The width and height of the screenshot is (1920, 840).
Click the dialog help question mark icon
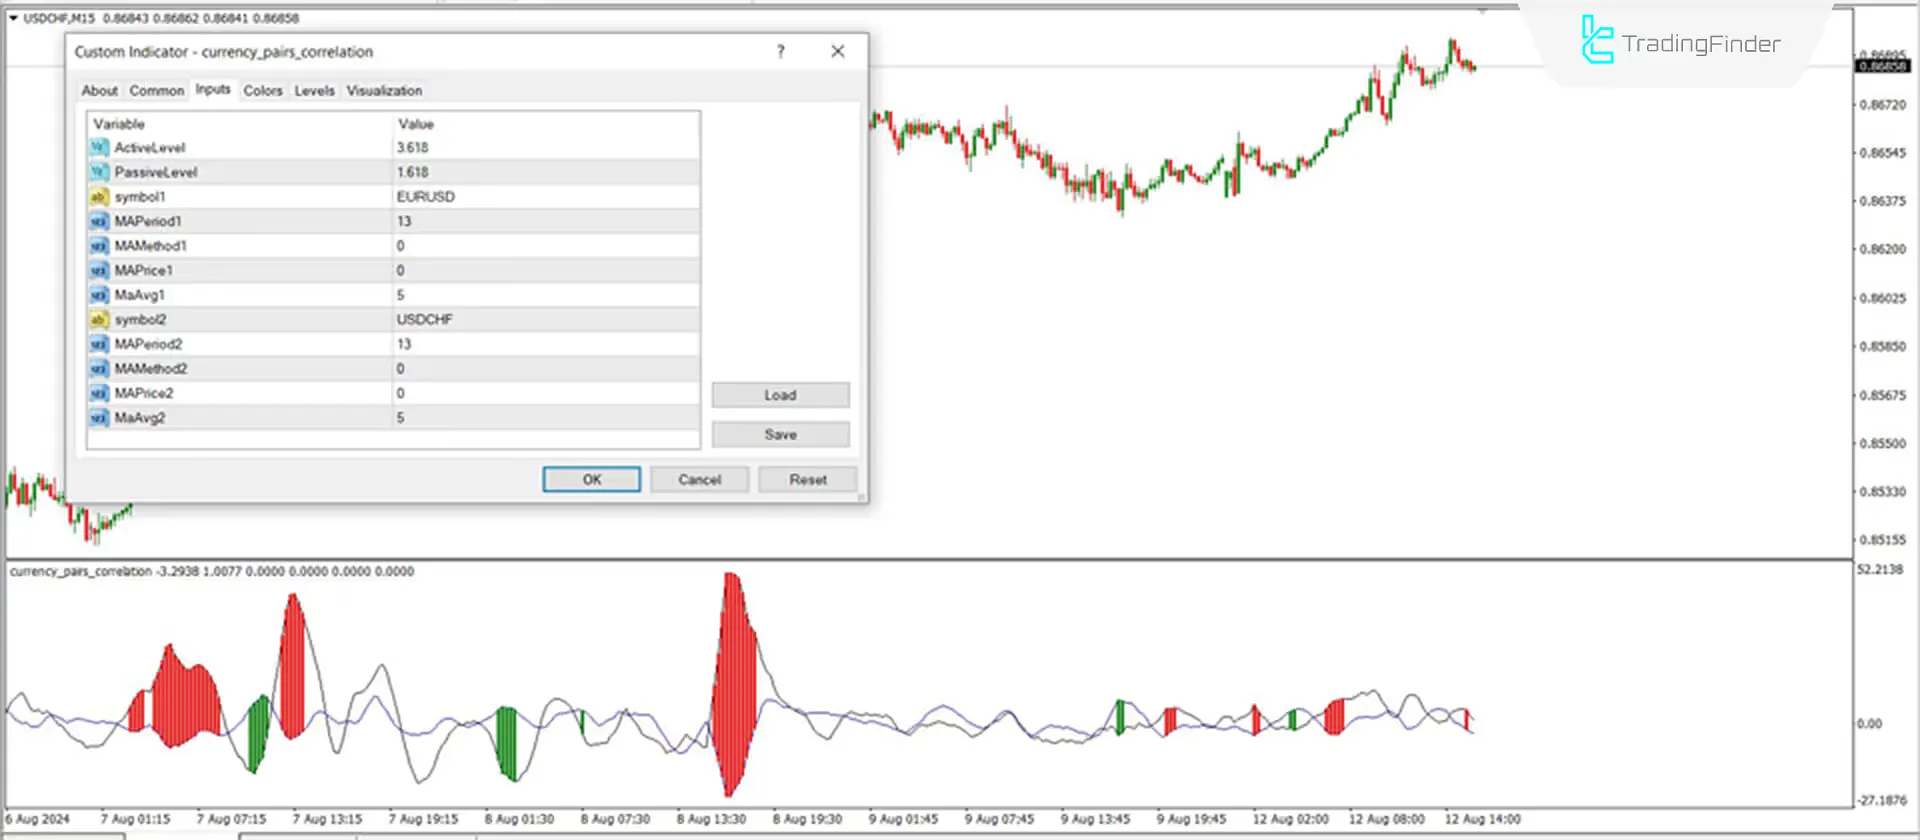point(780,52)
